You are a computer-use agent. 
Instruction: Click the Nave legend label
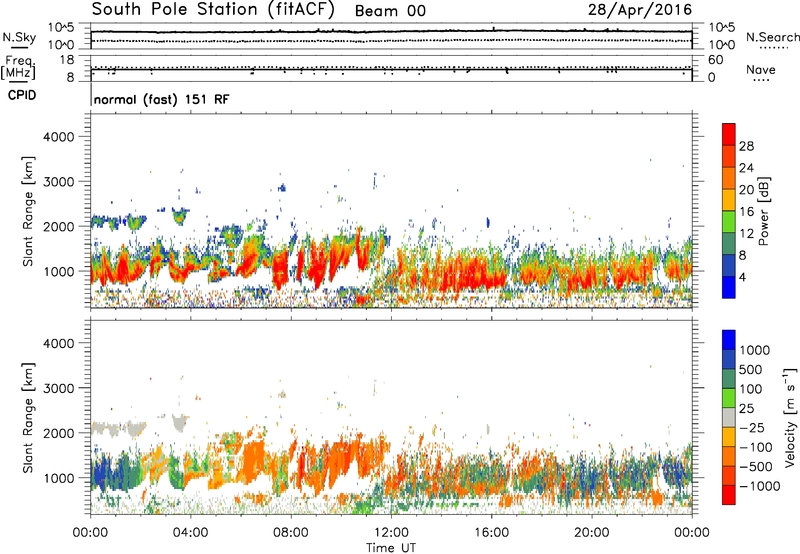tap(761, 69)
